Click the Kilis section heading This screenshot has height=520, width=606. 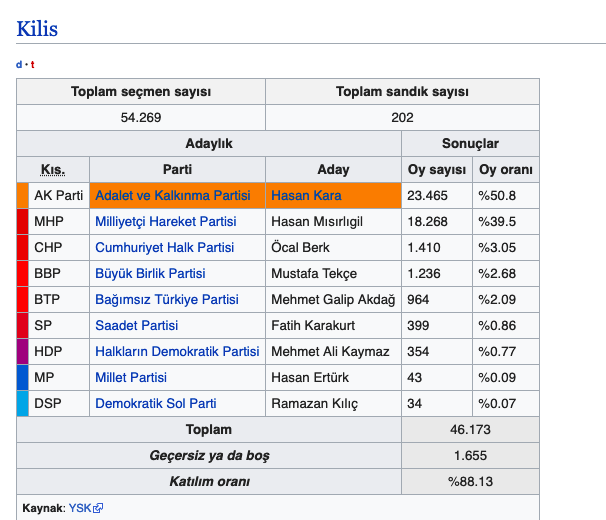pyautogui.click(x=37, y=28)
